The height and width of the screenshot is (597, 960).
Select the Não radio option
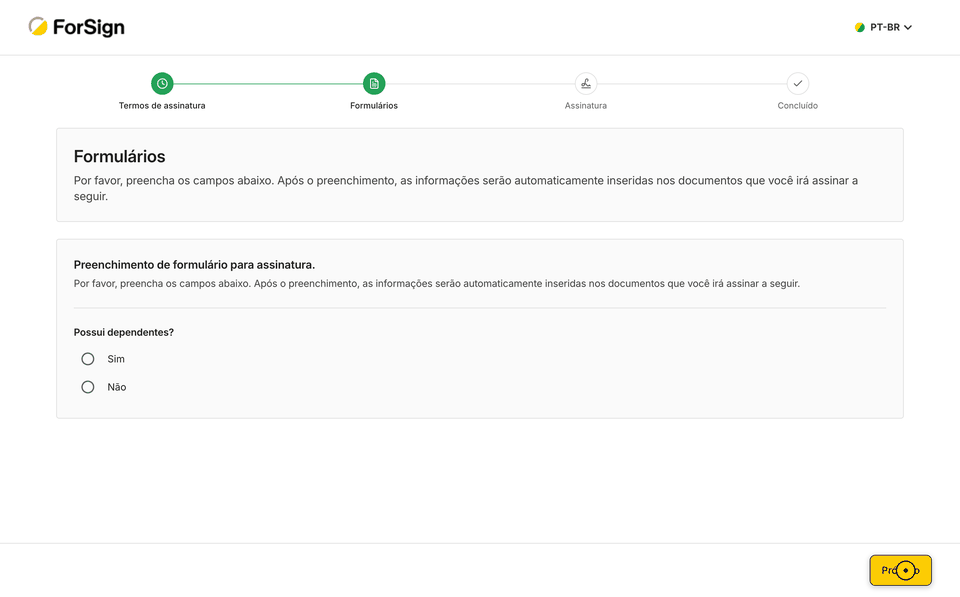click(x=88, y=387)
